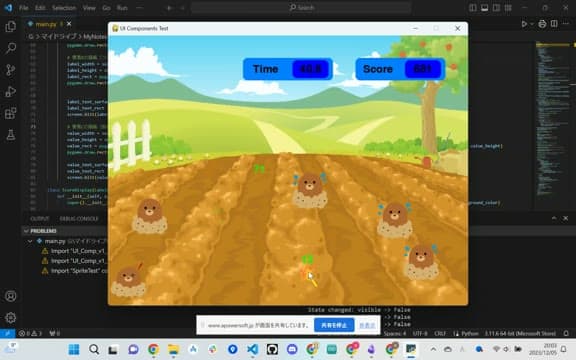Open the Testing flask view
Screen dimensions: 576x360
11,135
